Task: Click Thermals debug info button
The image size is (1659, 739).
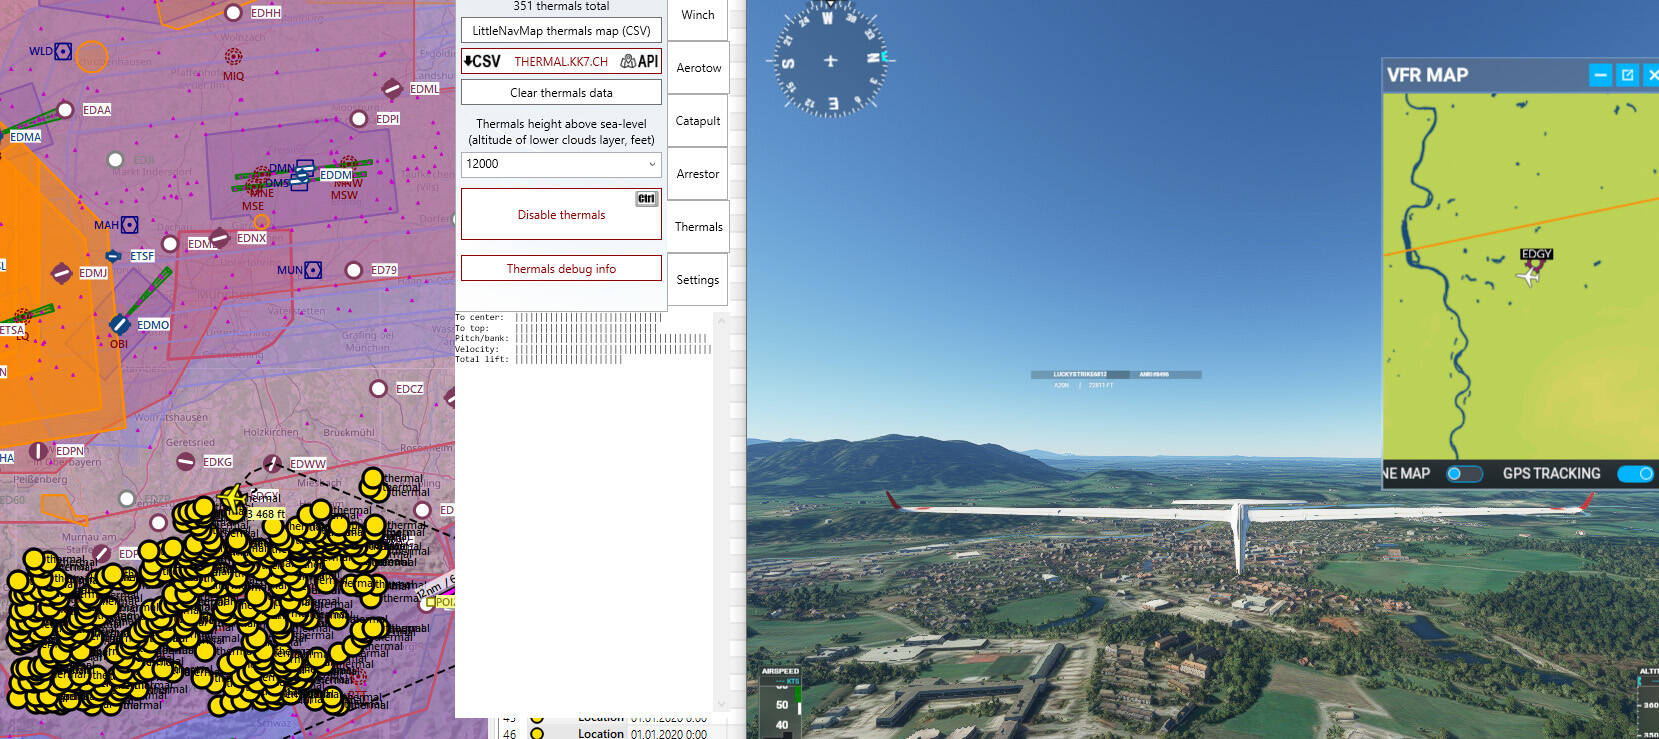Action: pos(561,268)
